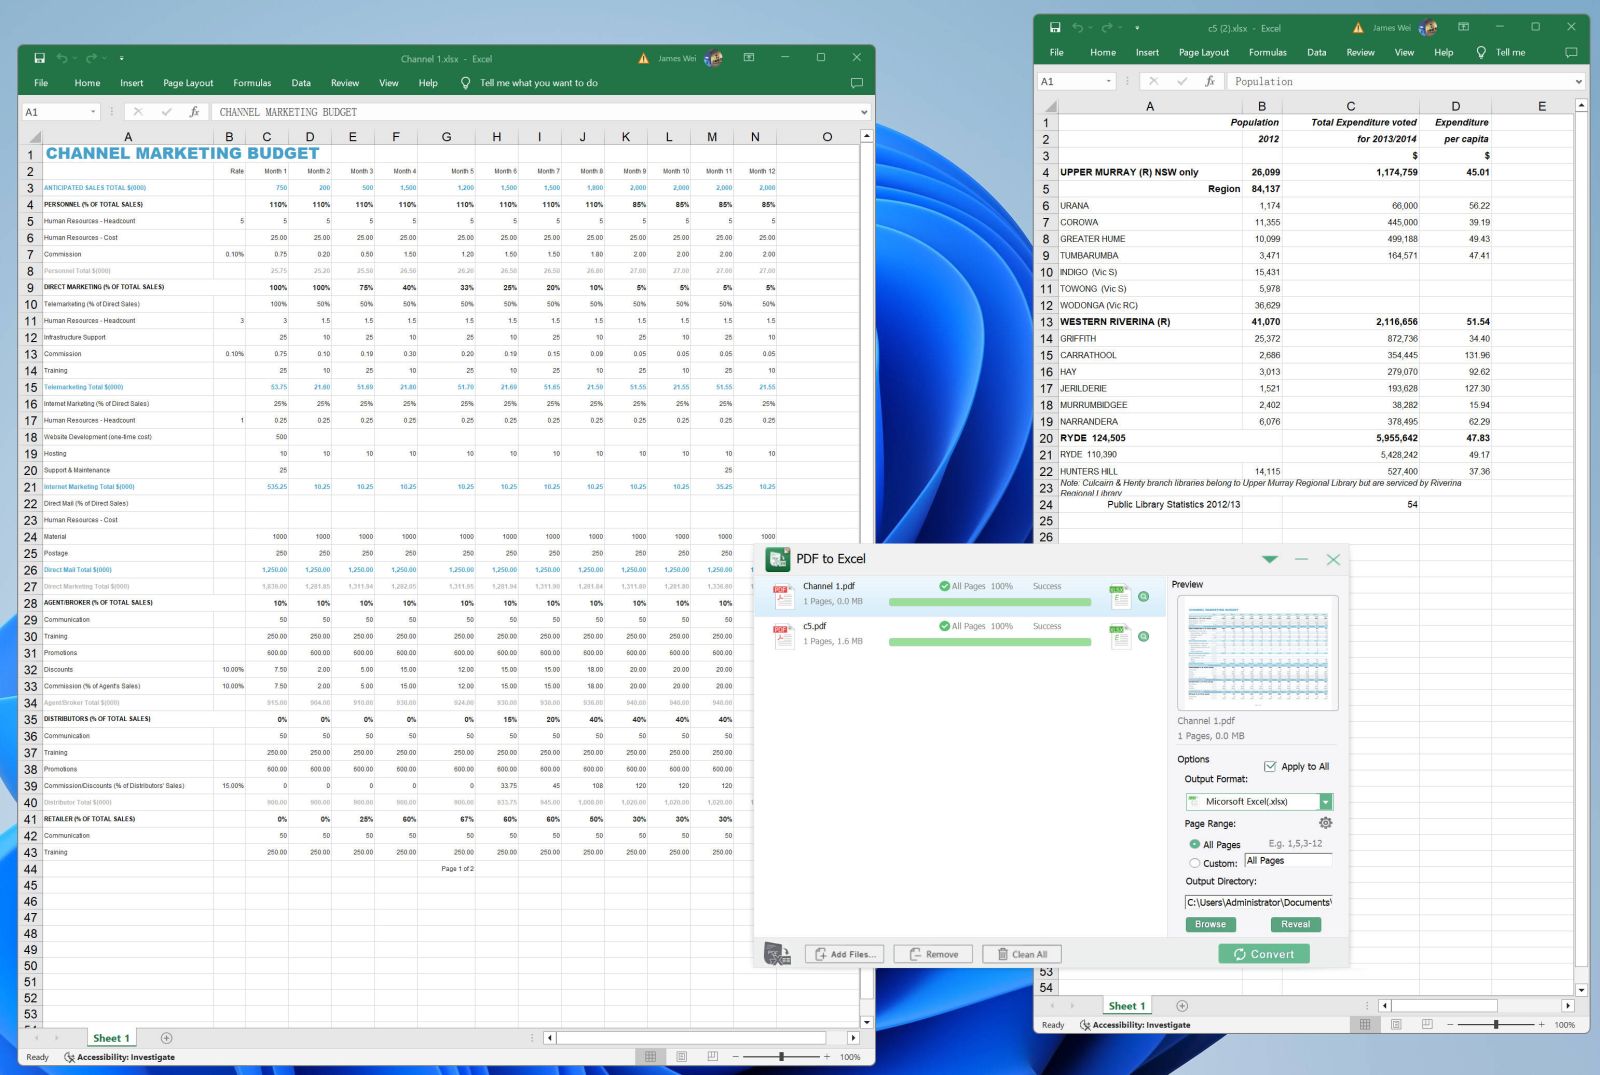The width and height of the screenshot is (1600, 1075).
Task: Open the PDF to Excel title bar menu arrow
Action: [x=1269, y=560]
